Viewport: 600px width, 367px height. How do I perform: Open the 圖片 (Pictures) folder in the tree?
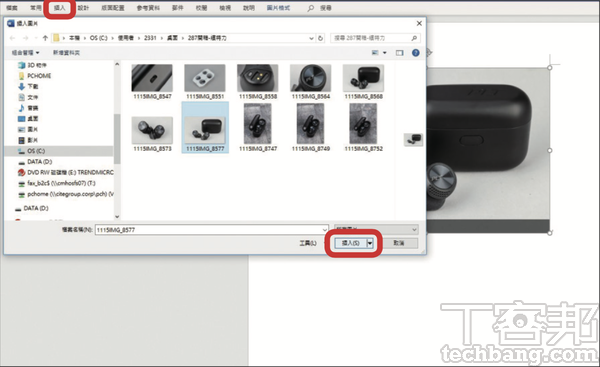tap(28, 129)
